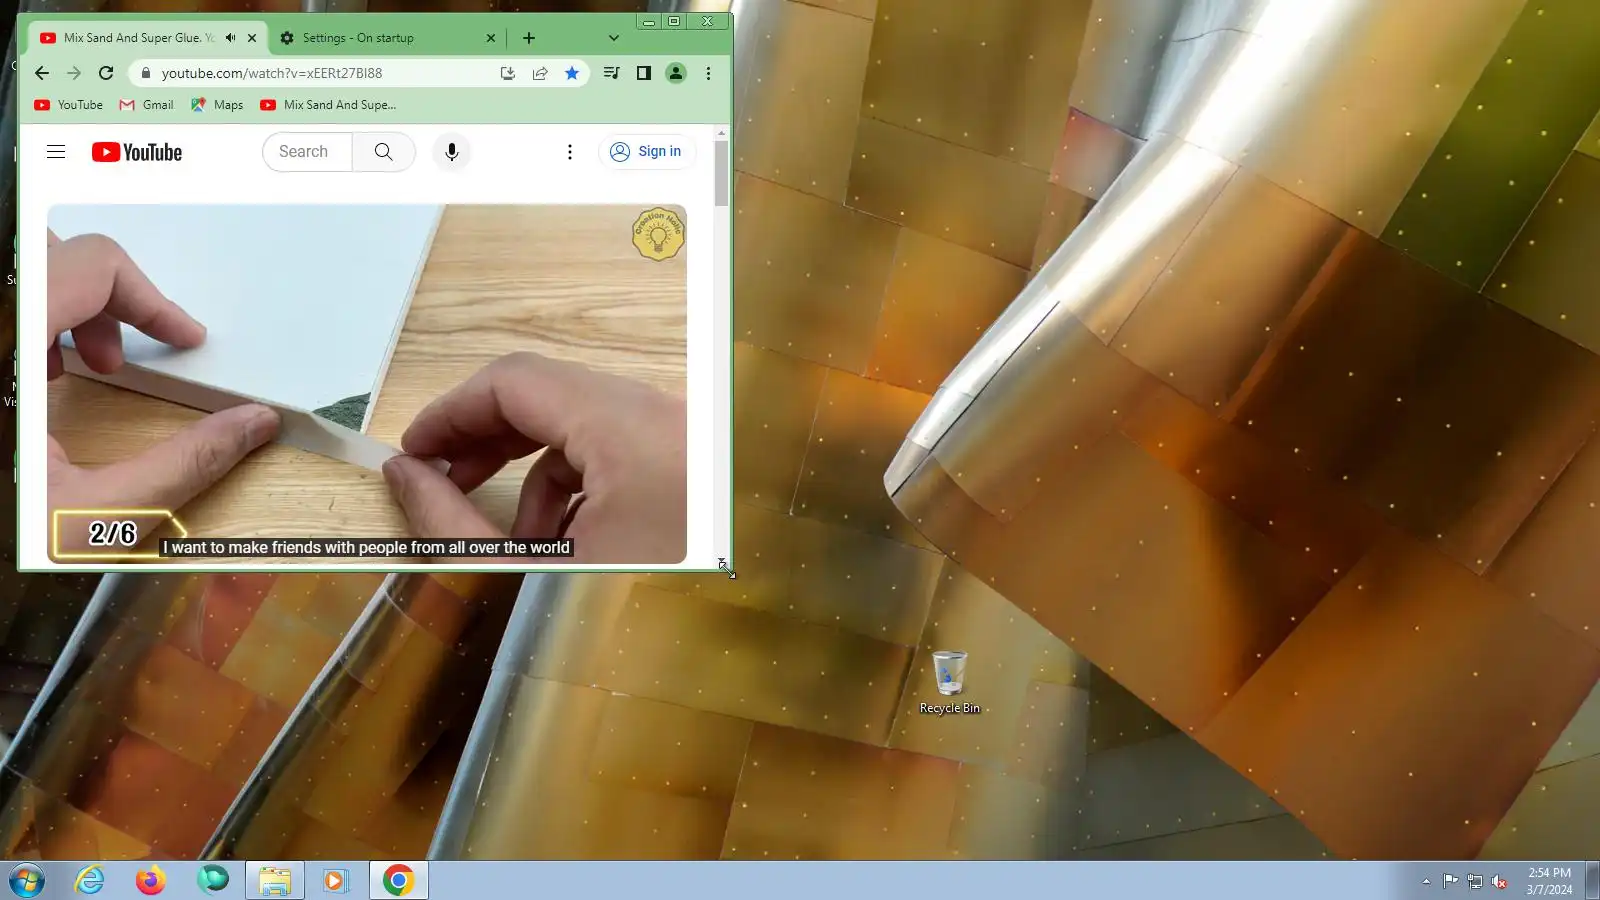Open the Action Center flag icon
1600x900 pixels.
(x=1450, y=881)
